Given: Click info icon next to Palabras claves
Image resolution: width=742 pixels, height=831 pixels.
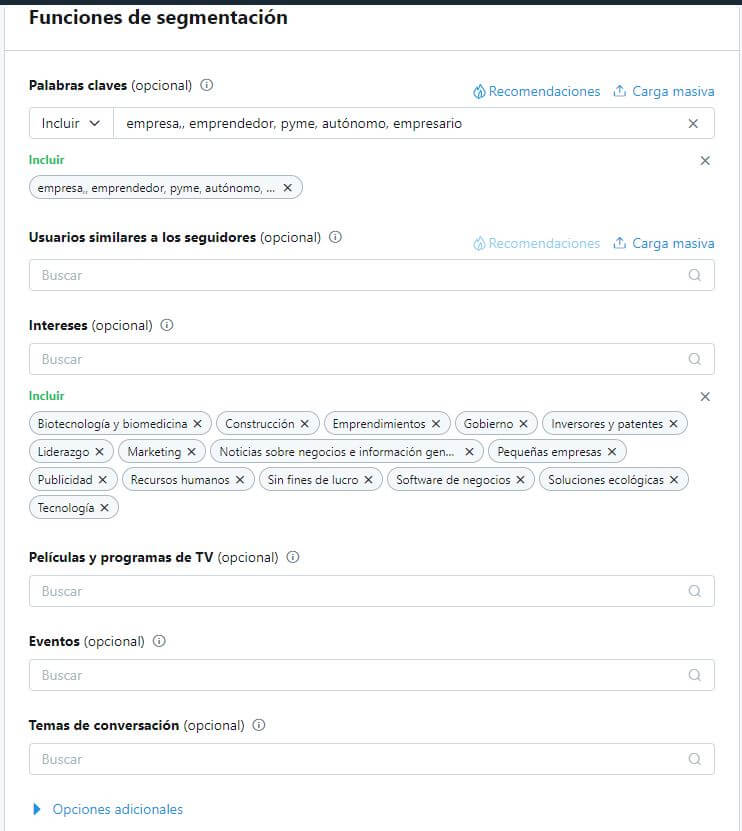Looking at the screenshot, I should 207,85.
